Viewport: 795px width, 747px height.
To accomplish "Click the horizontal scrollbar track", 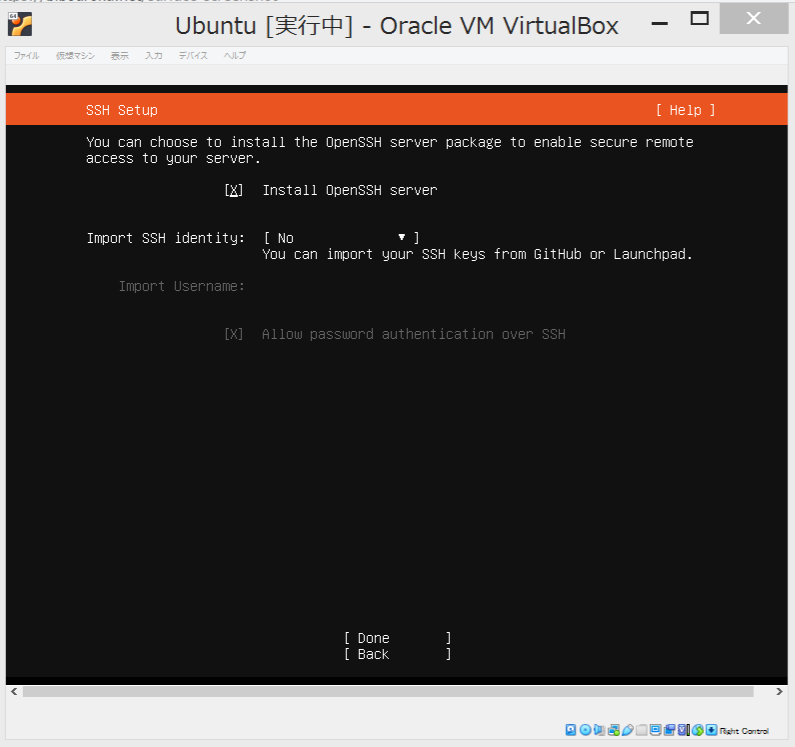I will (x=388, y=692).
